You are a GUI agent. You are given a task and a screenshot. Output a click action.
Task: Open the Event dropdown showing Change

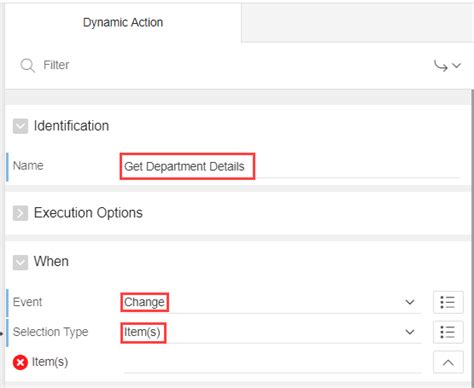pyautogui.click(x=271, y=302)
